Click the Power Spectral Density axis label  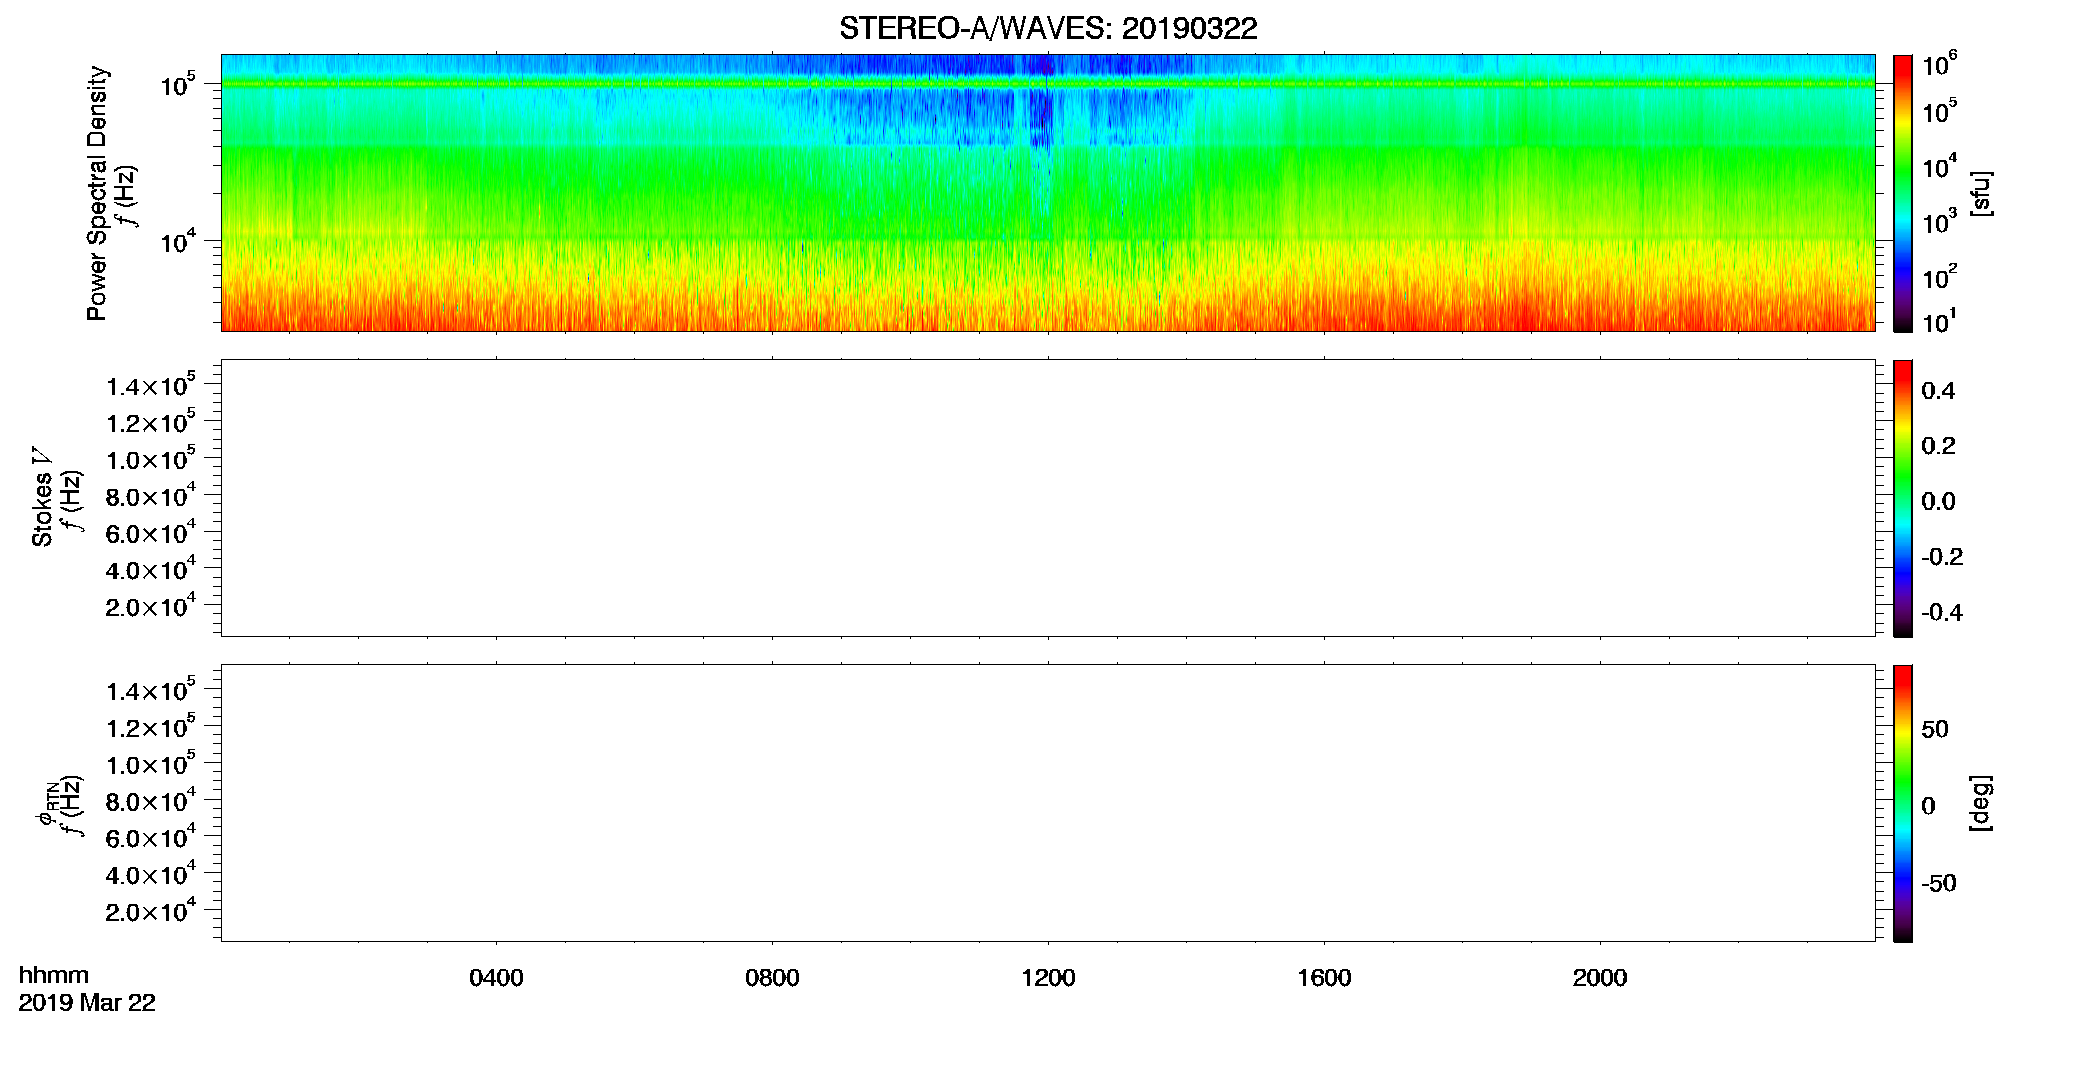click(97, 193)
